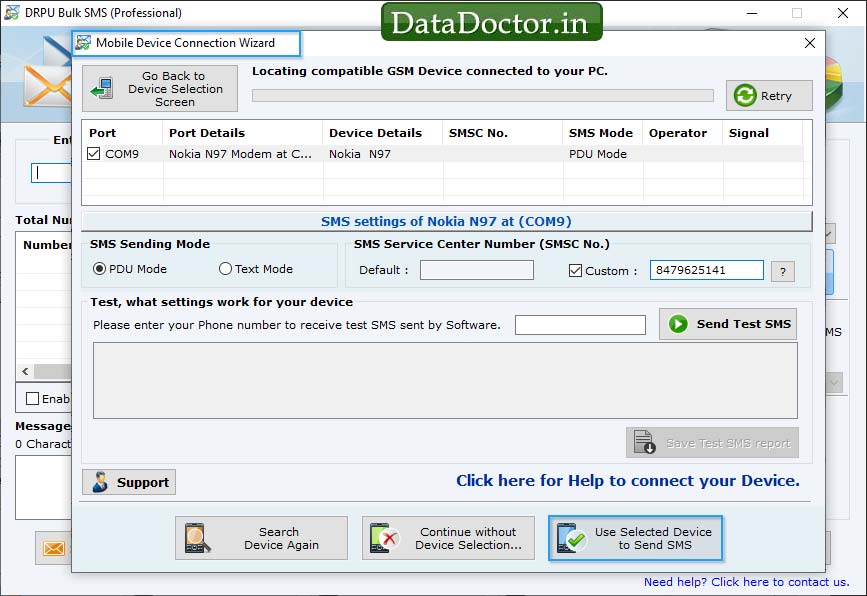Viewport: 867px width, 596px height.
Task: Open SMSC help question mark button
Action: (783, 271)
